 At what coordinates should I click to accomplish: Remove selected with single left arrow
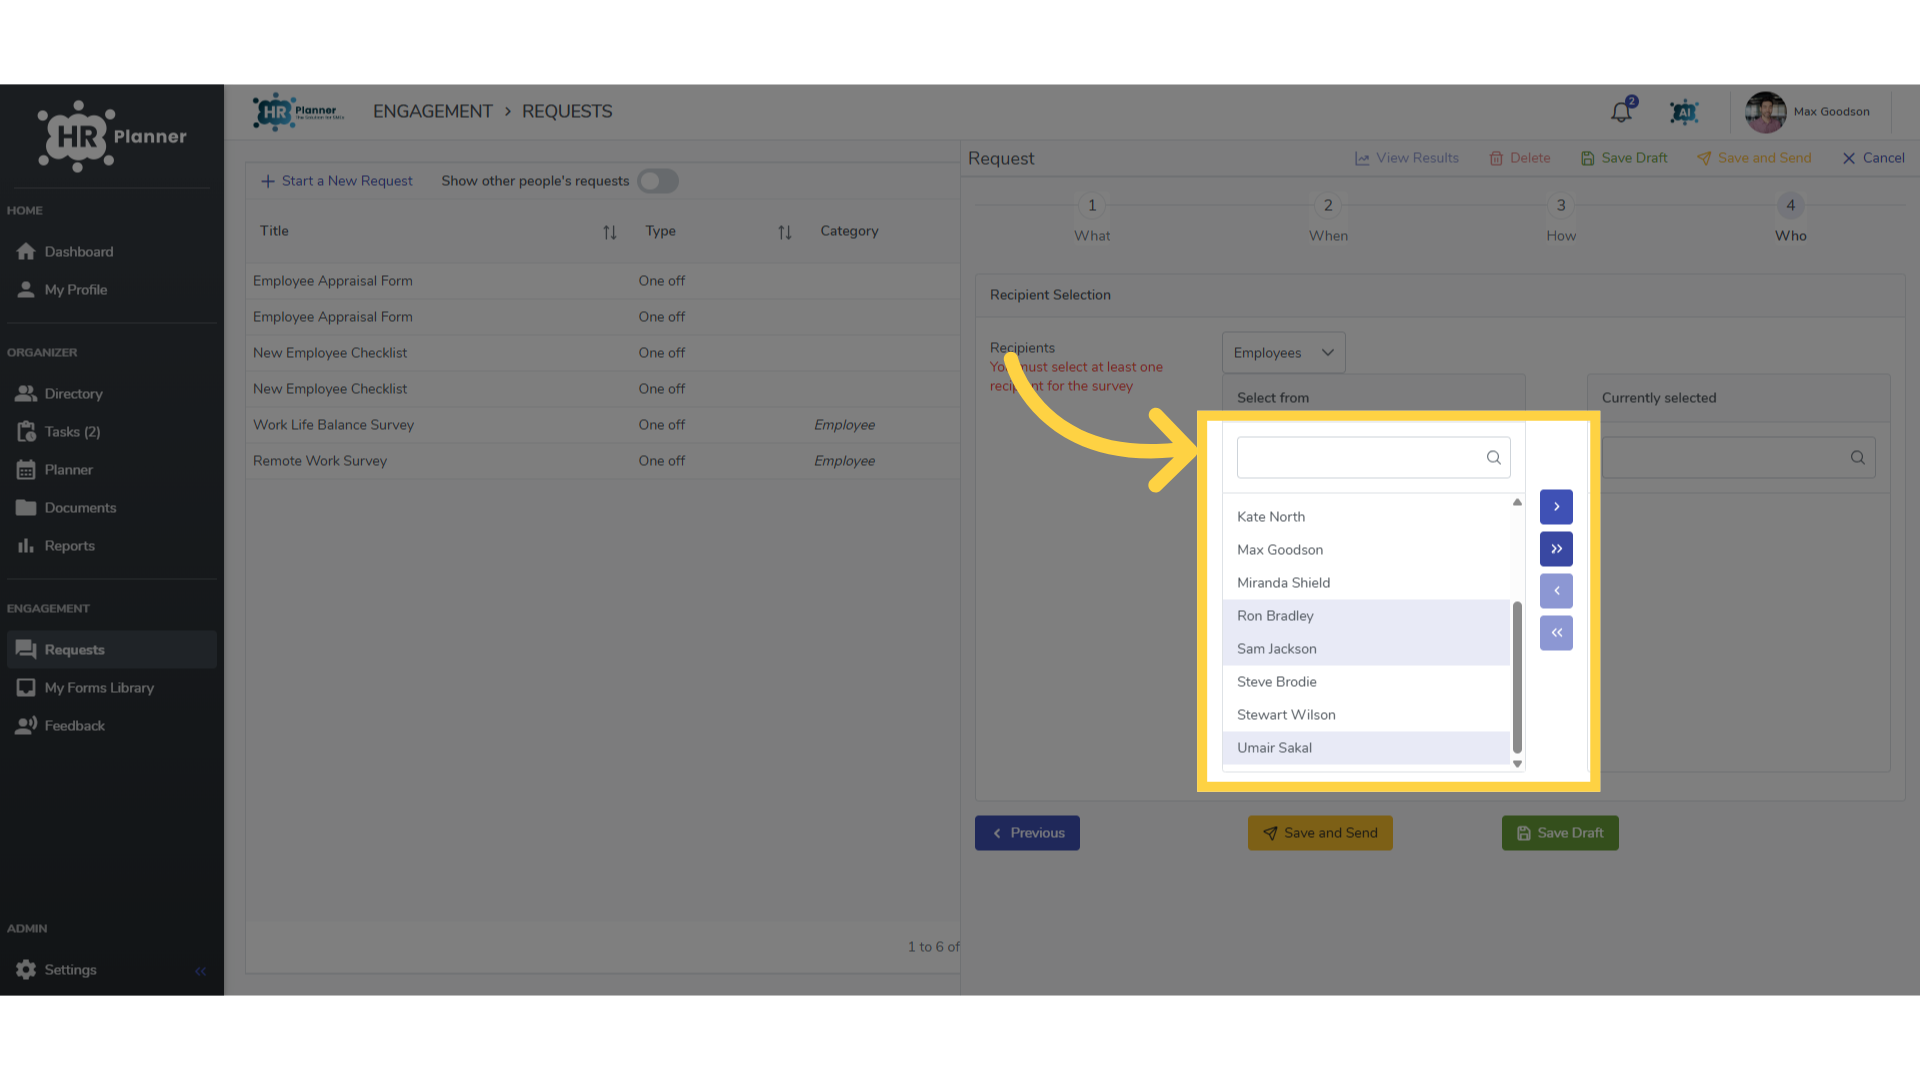pos(1556,591)
